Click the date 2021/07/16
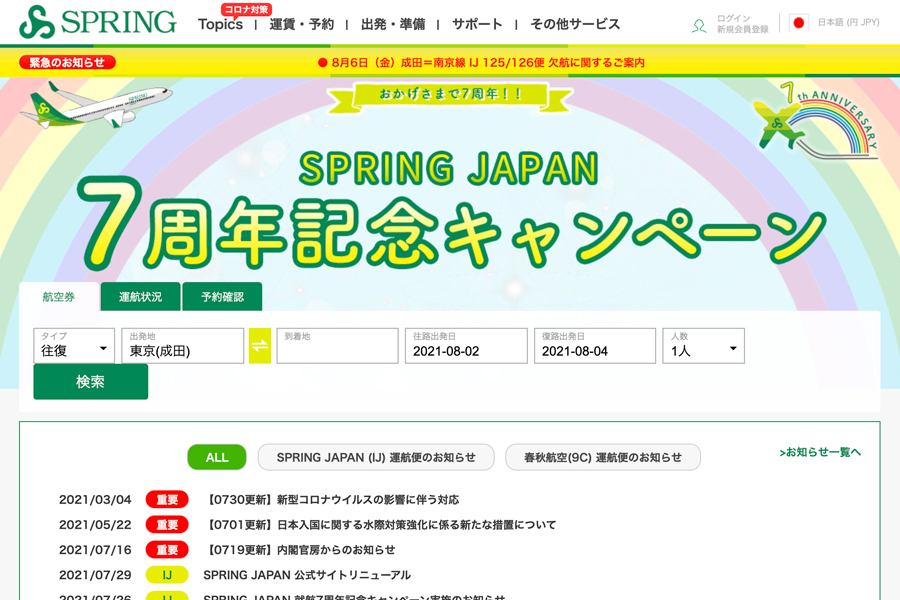 point(95,550)
